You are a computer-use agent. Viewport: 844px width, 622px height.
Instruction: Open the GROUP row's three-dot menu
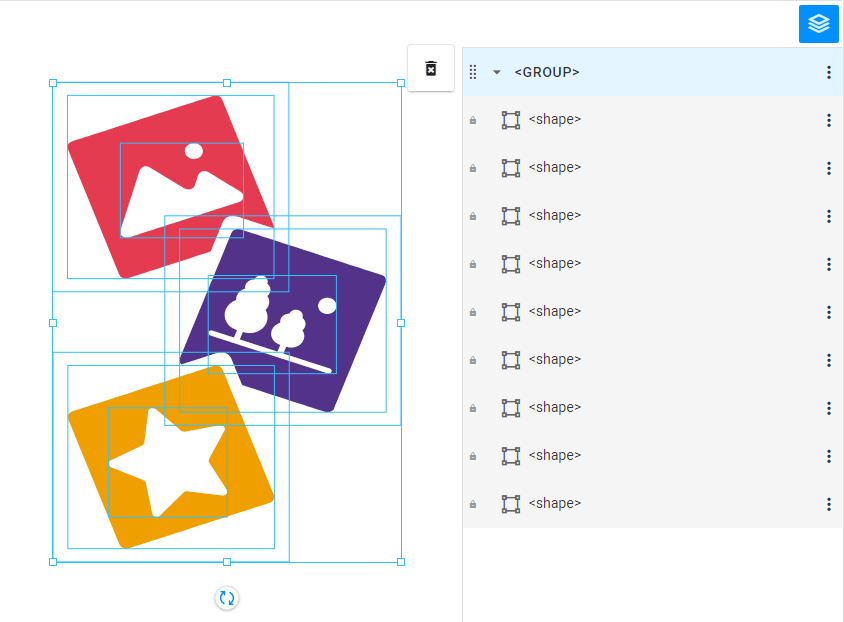(x=828, y=72)
